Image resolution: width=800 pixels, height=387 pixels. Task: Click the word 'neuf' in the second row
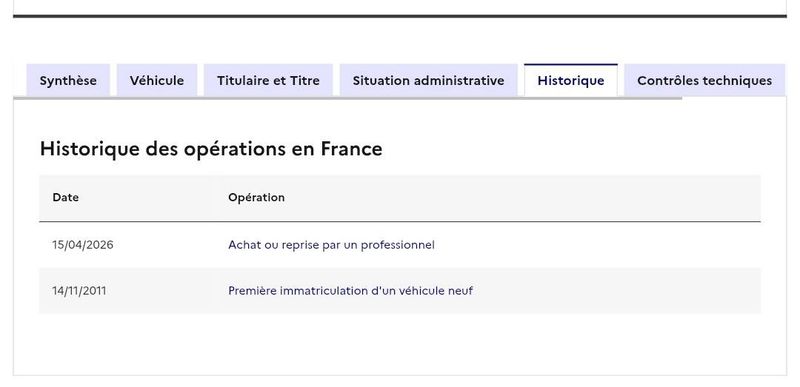[460, 291]
